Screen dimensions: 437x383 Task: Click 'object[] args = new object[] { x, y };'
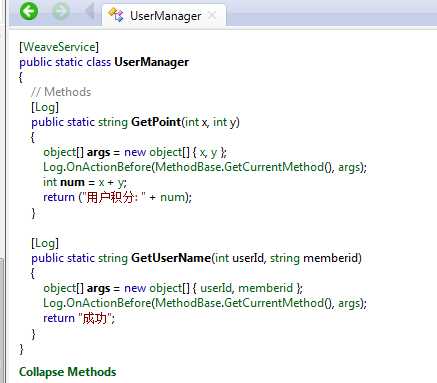pos(135,152)
